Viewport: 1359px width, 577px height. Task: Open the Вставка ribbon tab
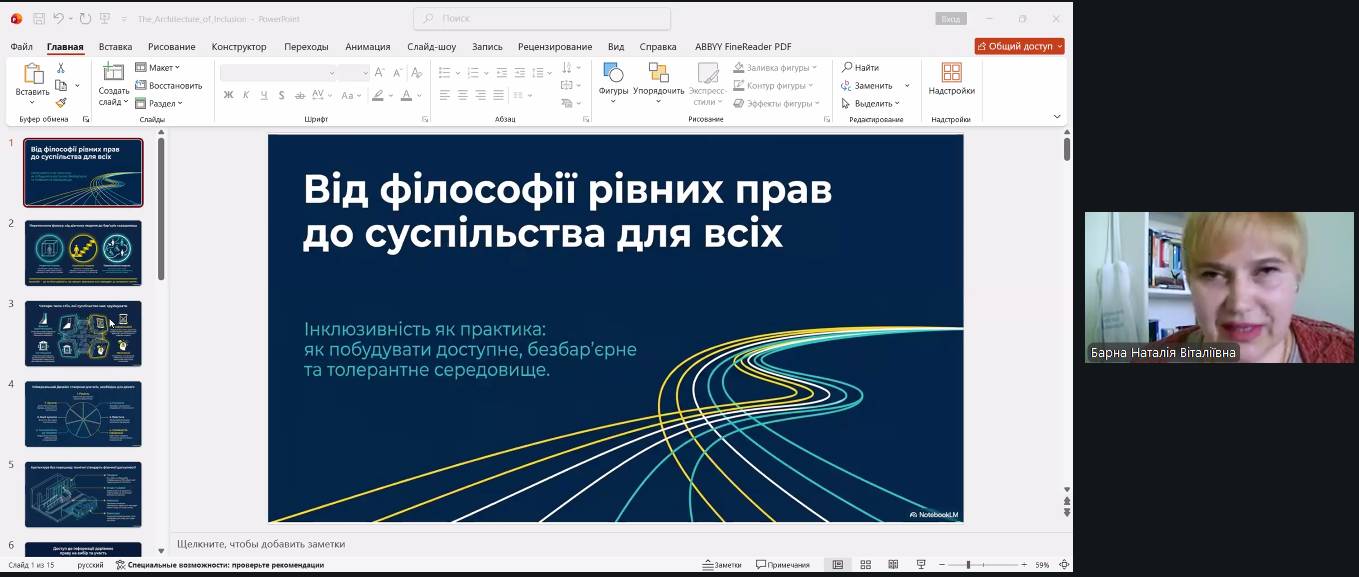[115, 47]
